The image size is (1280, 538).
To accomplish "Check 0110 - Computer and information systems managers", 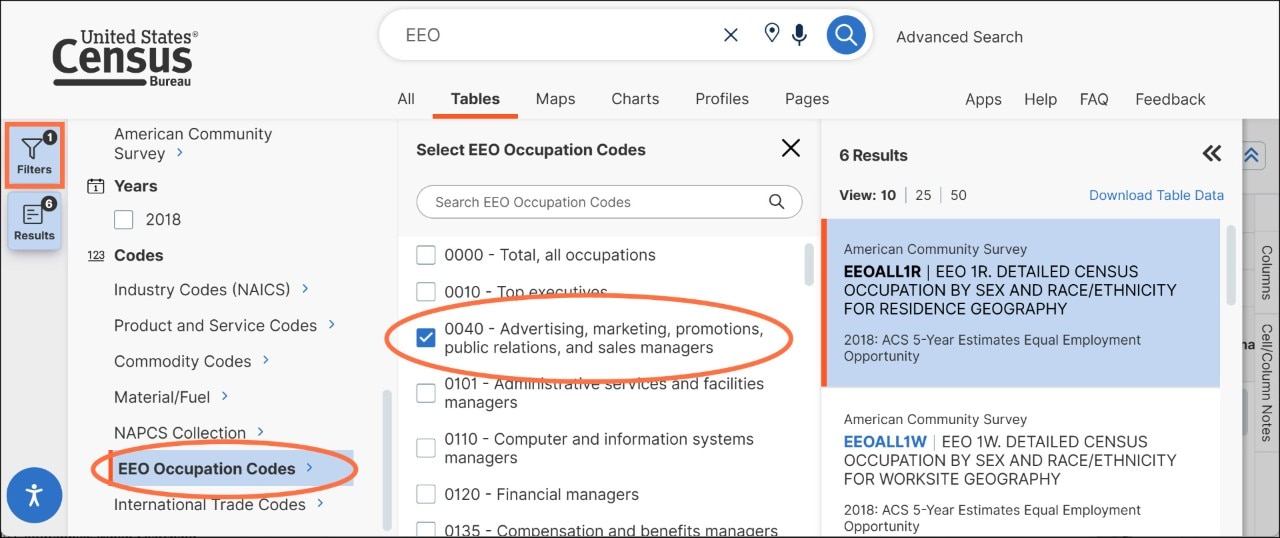I will click(x=426, y=448).
